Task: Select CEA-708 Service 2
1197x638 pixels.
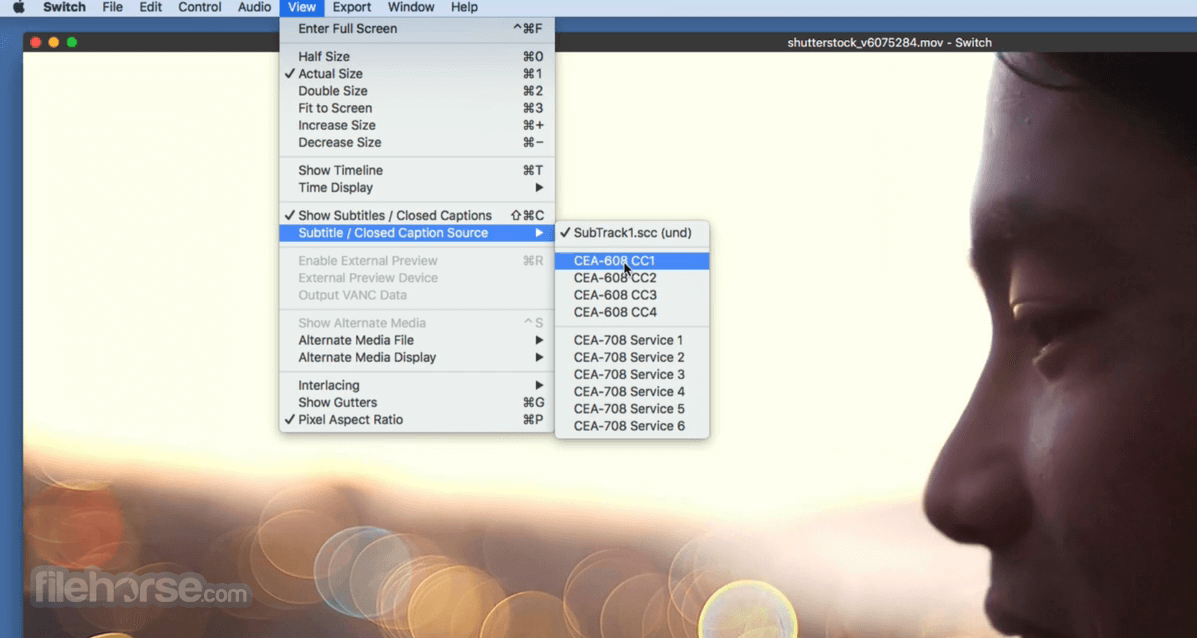Action: coord(632,357)
